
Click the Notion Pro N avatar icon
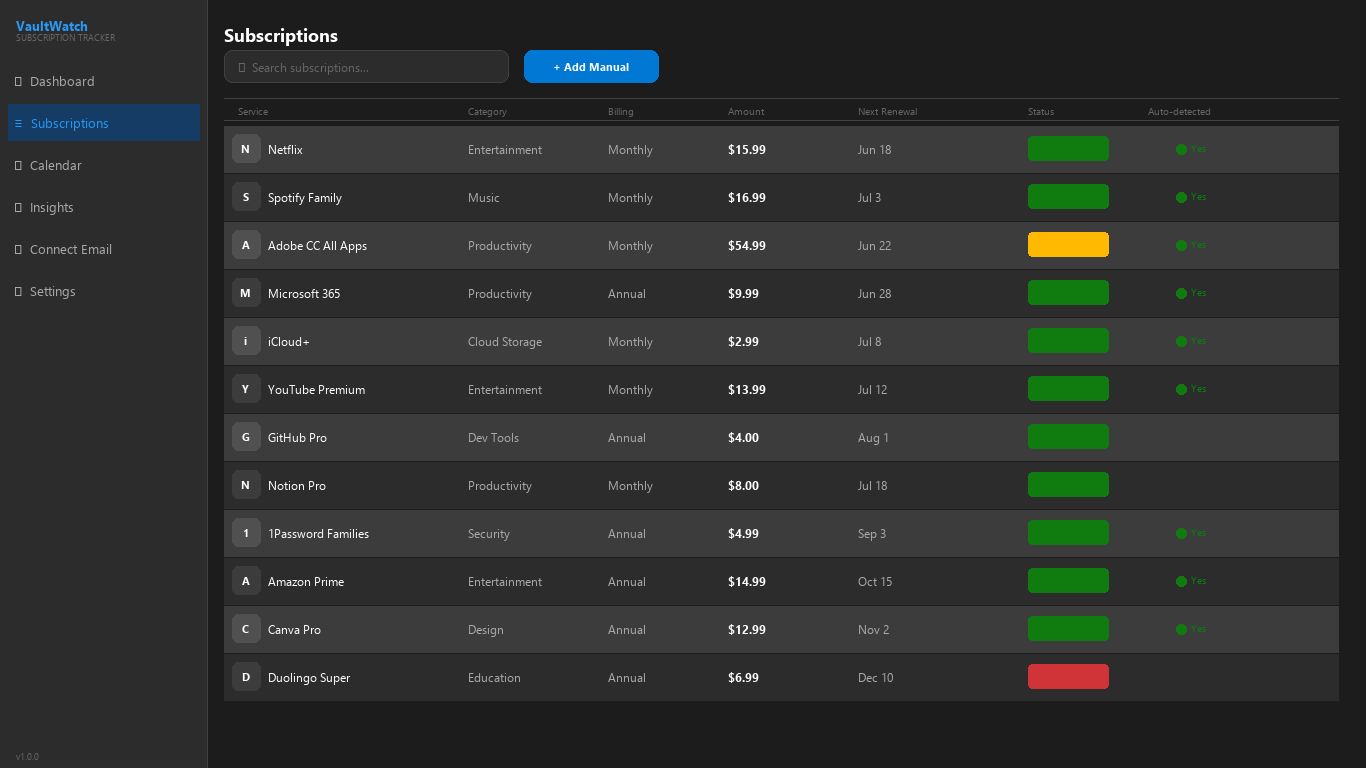tap(246, 485)
